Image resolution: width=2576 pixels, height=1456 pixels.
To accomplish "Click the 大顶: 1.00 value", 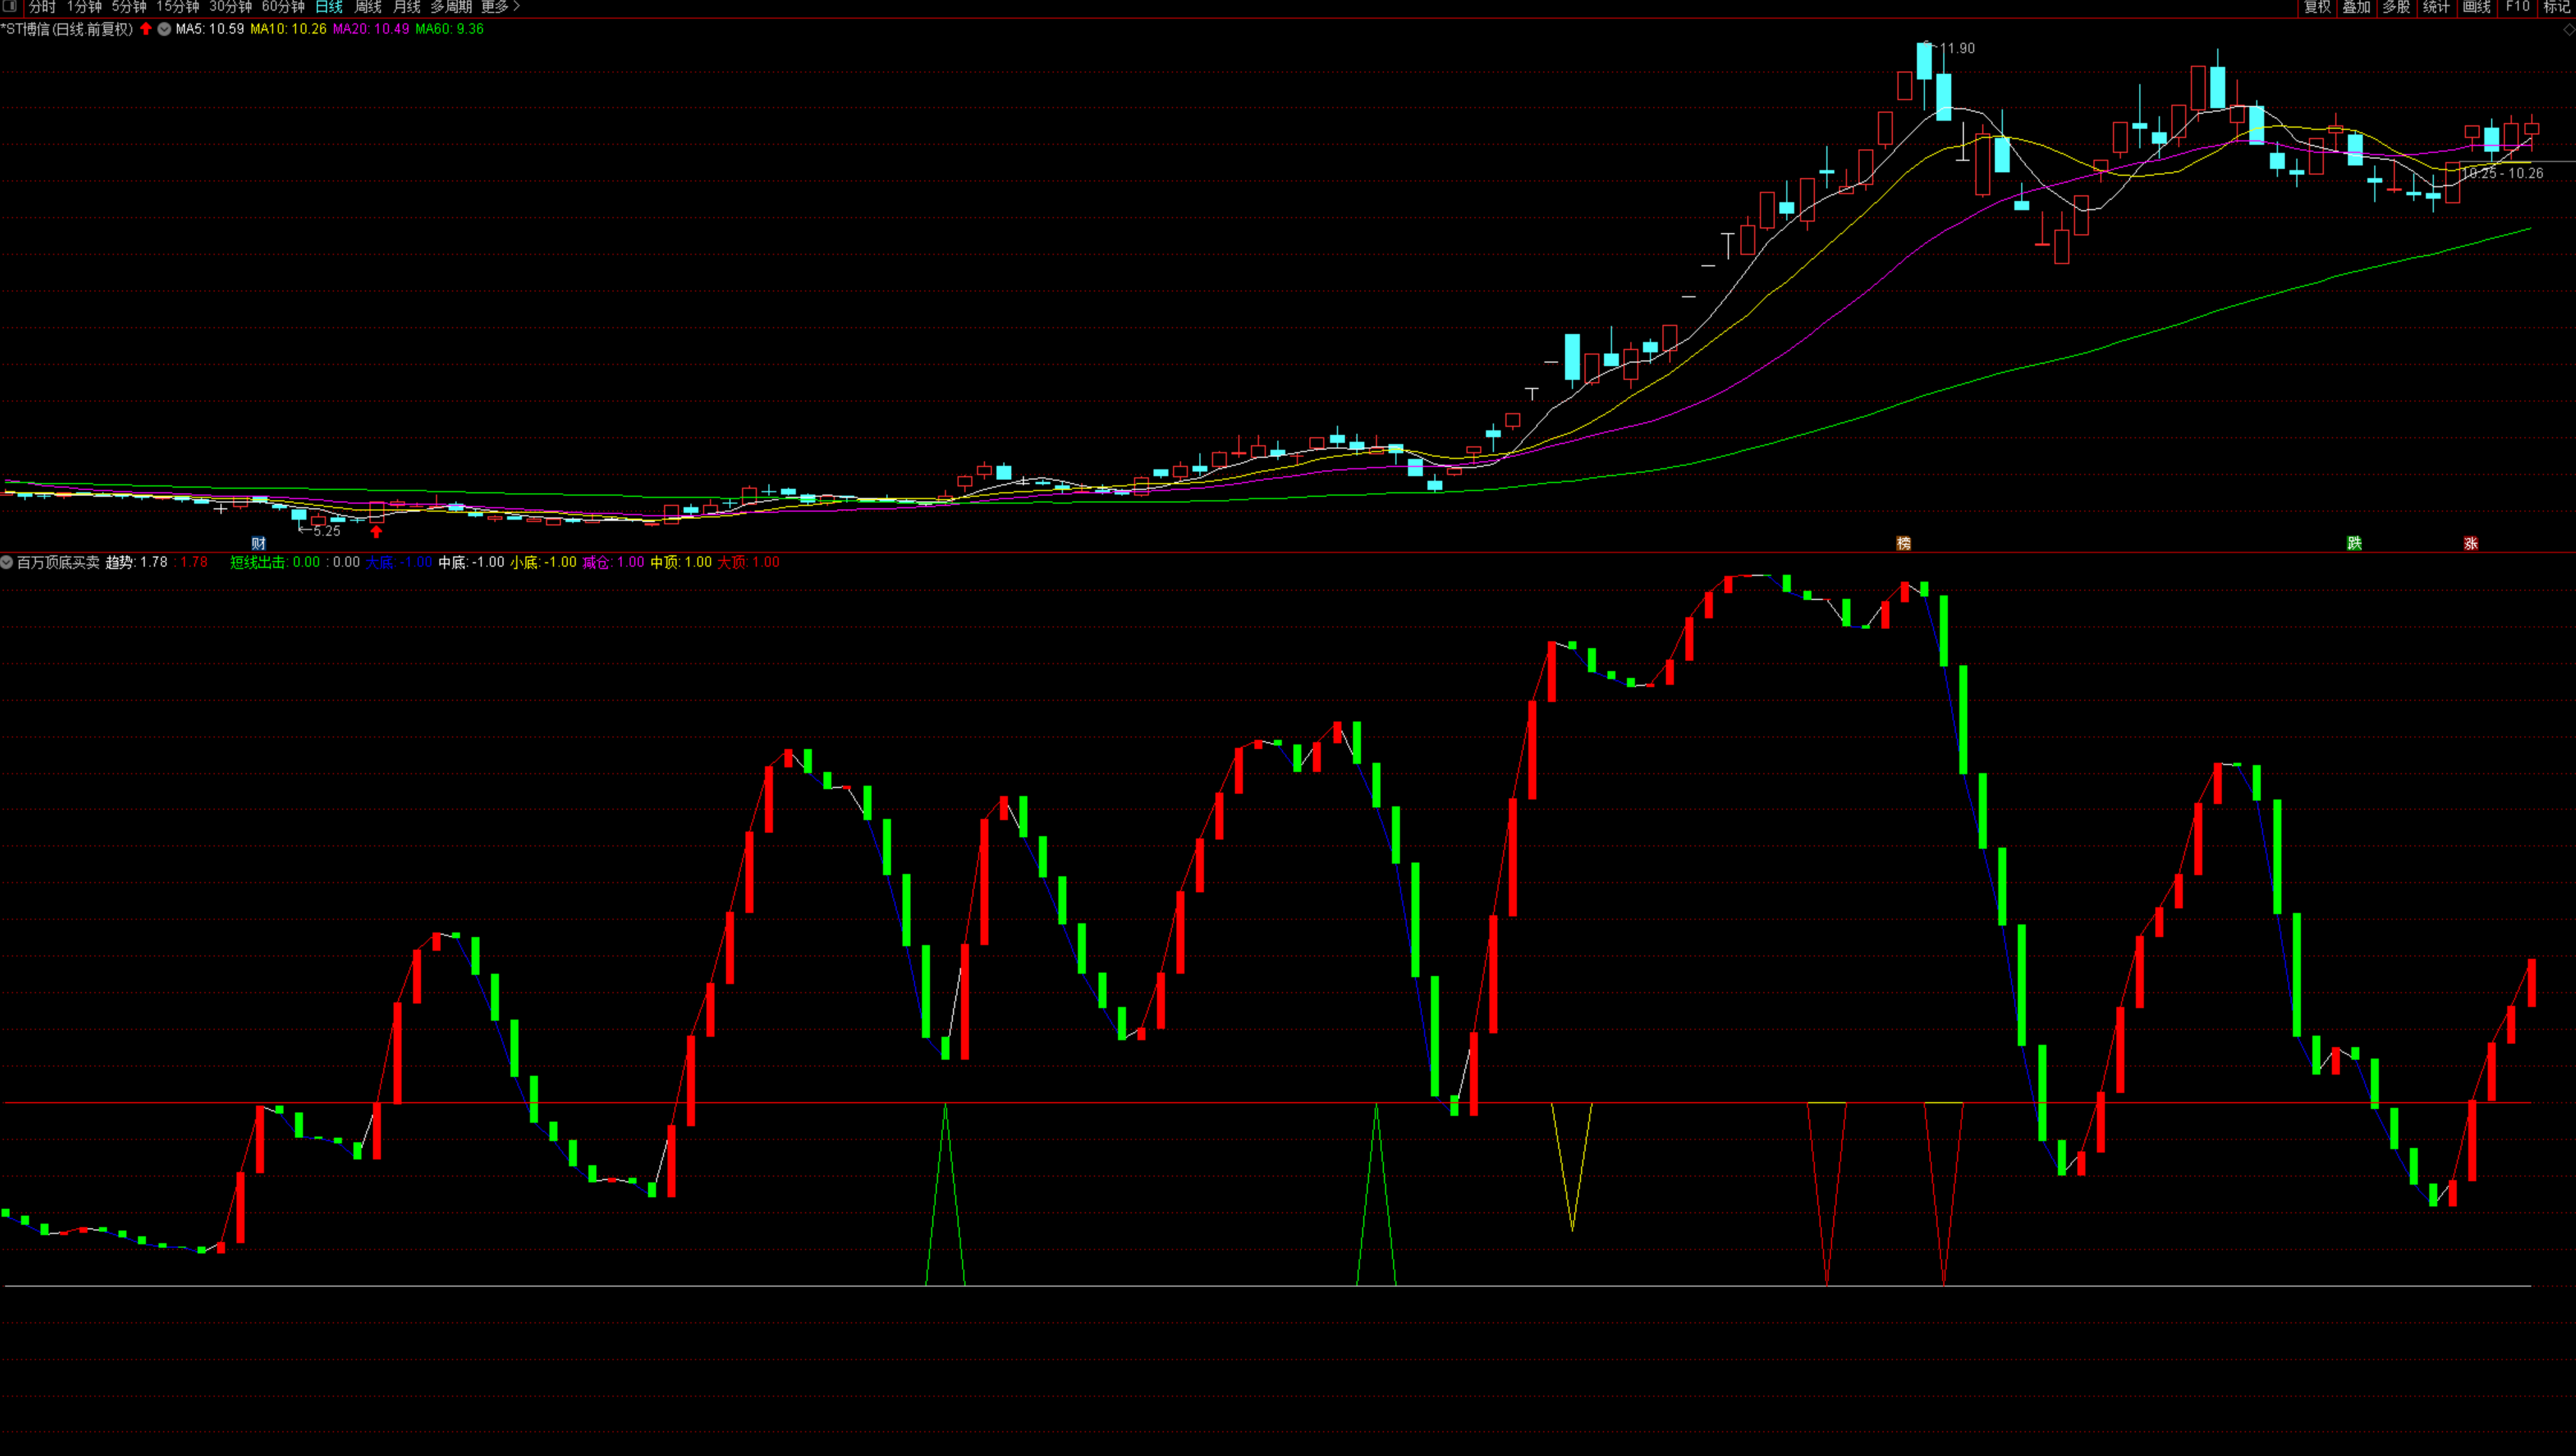I will [x=749, y=562].
